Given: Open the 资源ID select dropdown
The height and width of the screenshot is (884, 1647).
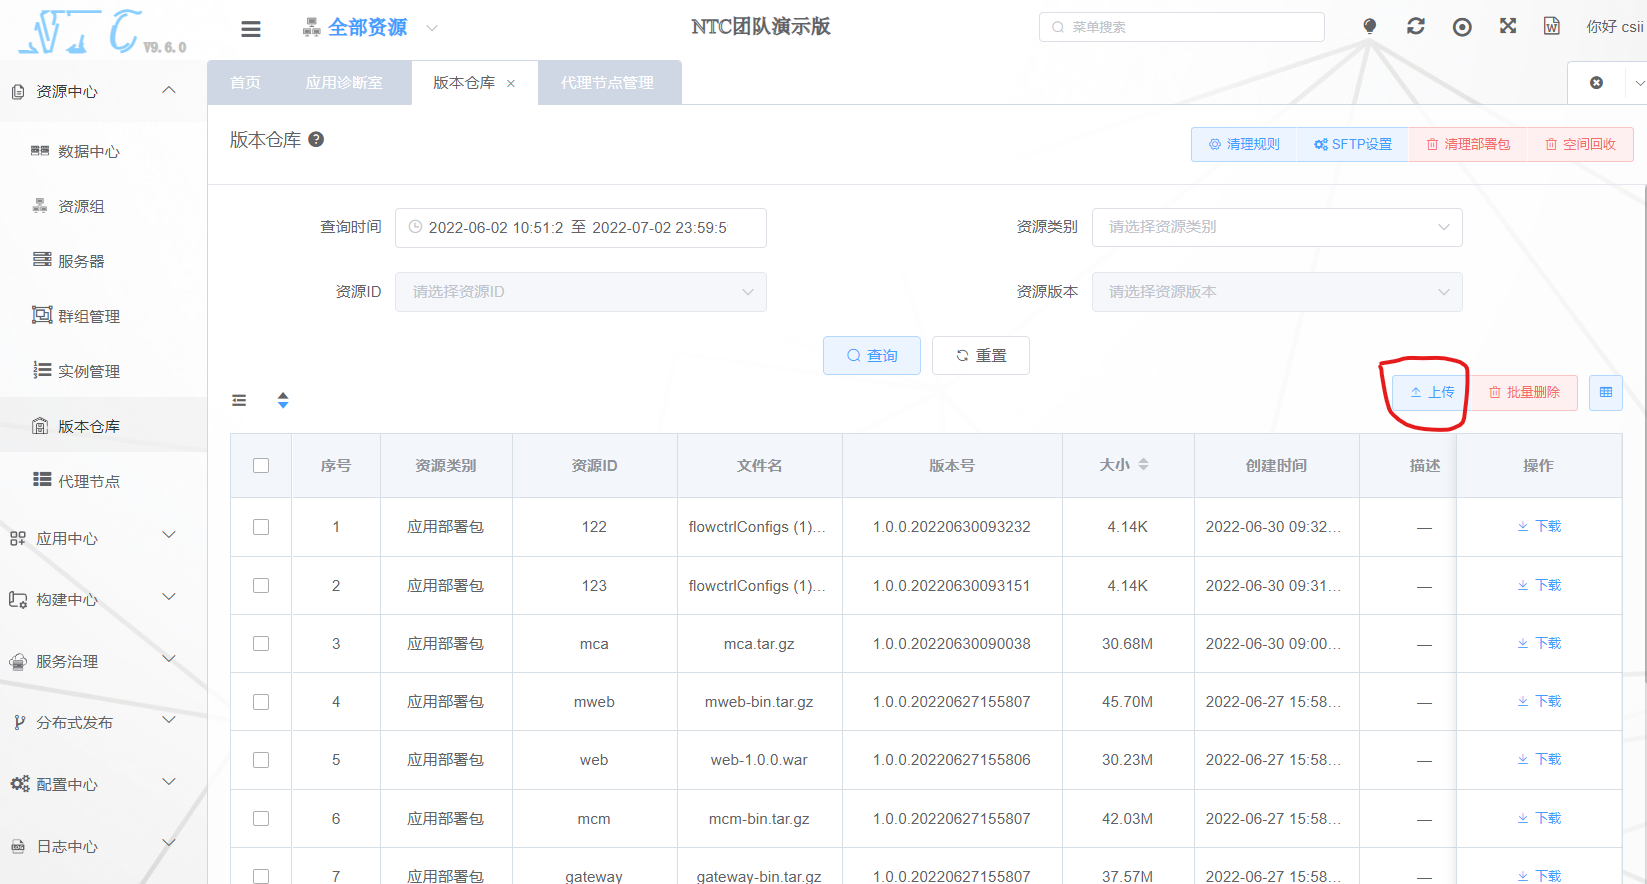Looking at the screenshot, I should pos(581,292).
